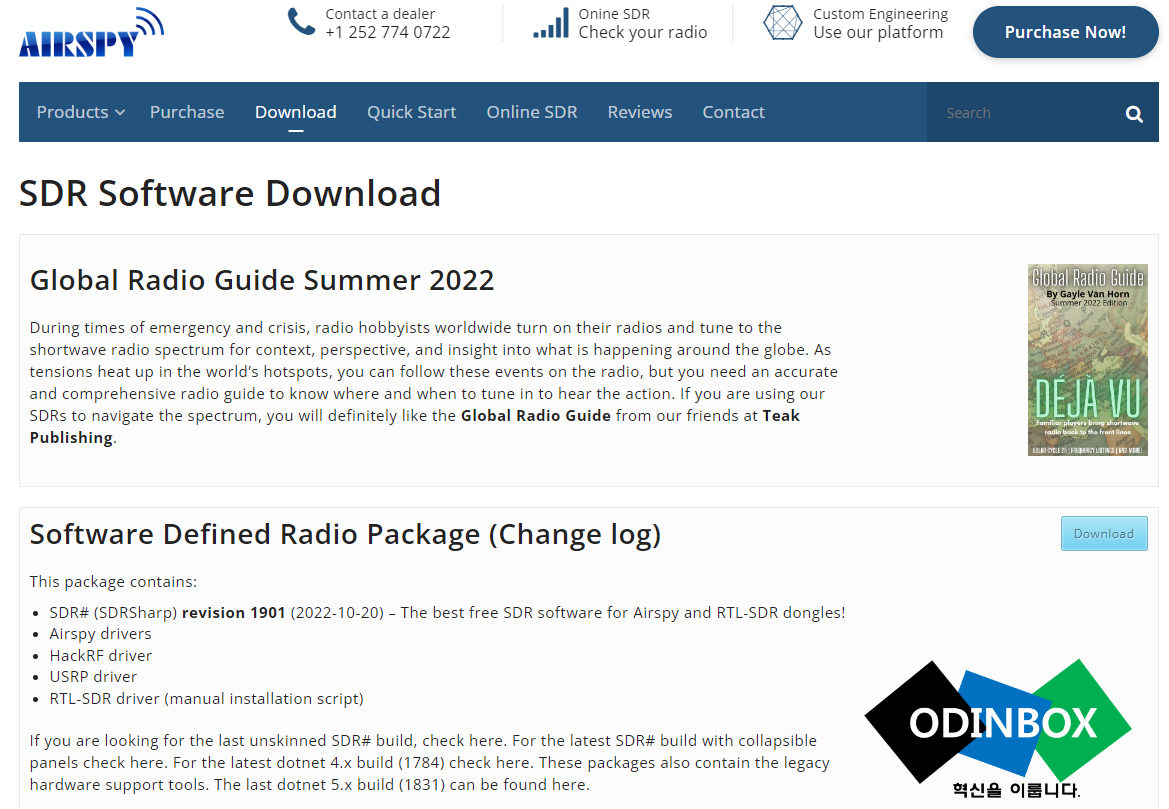Viewport: 1169px width, 809px height.
Task: Click the ODINBOX advertisement image
Action: pyautogui.click(x=998, y=728)
